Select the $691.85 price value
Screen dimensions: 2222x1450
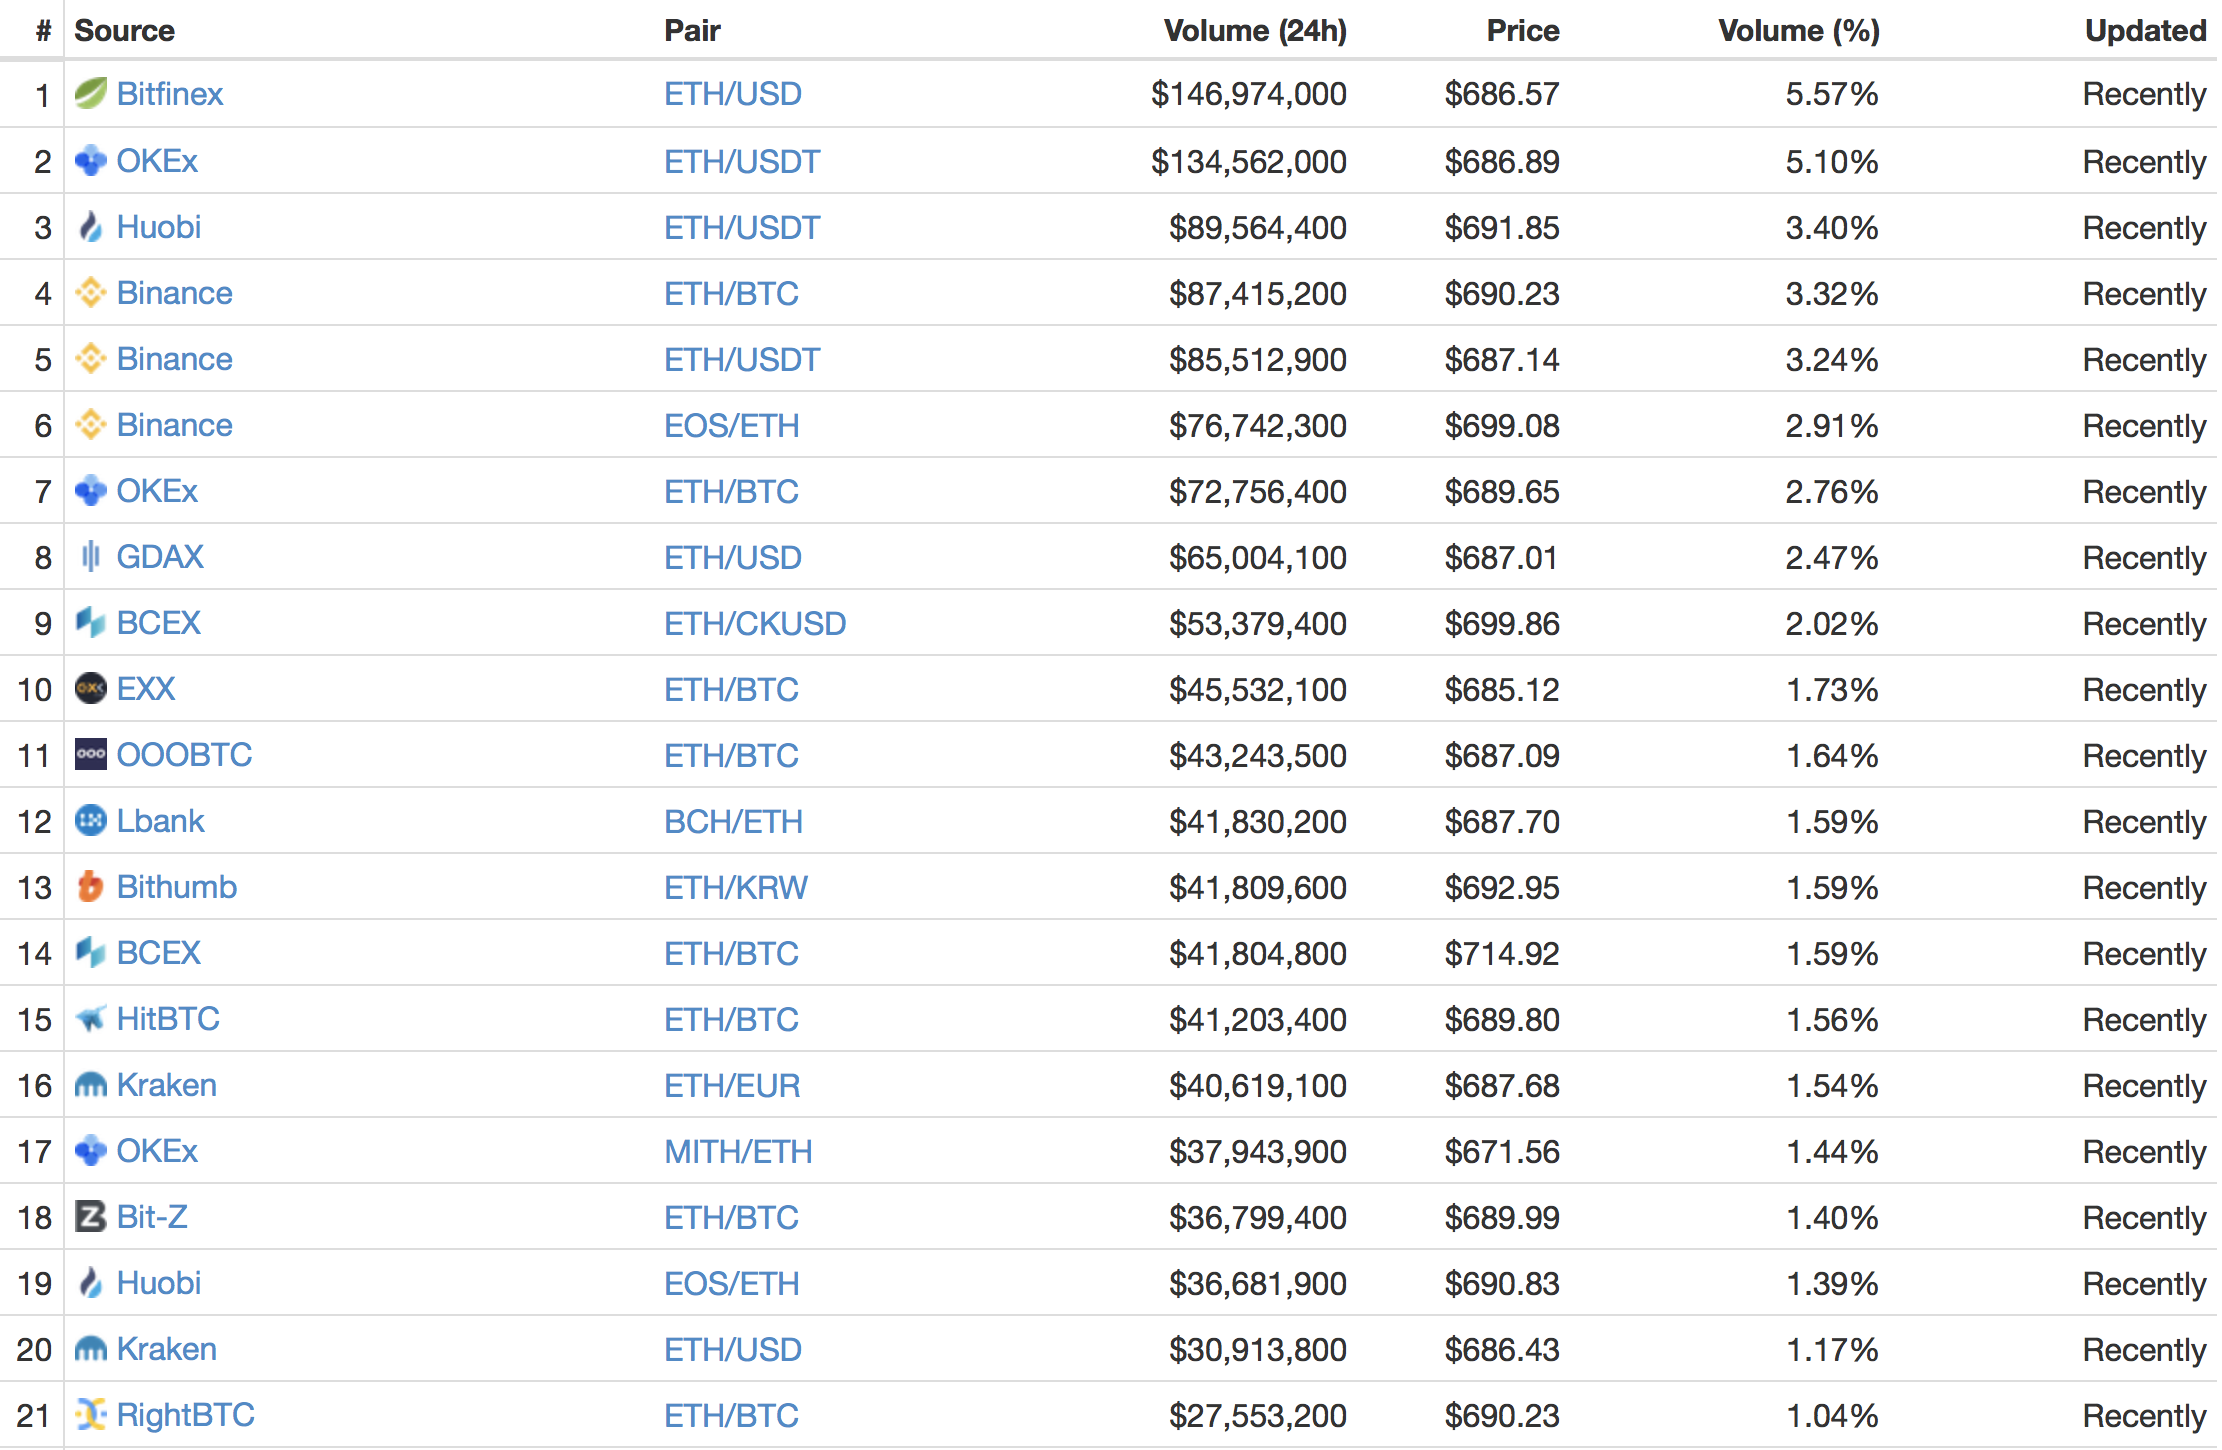click(x=1501, y=227)
